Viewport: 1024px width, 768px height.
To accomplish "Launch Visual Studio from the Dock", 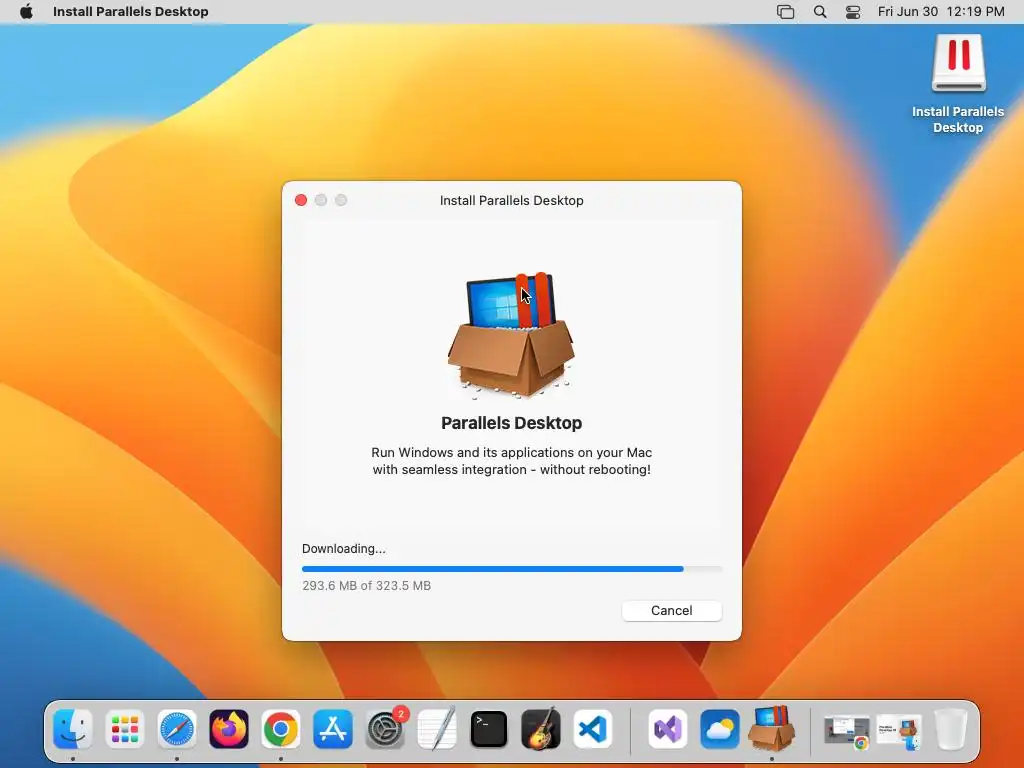I will point(667,729).
